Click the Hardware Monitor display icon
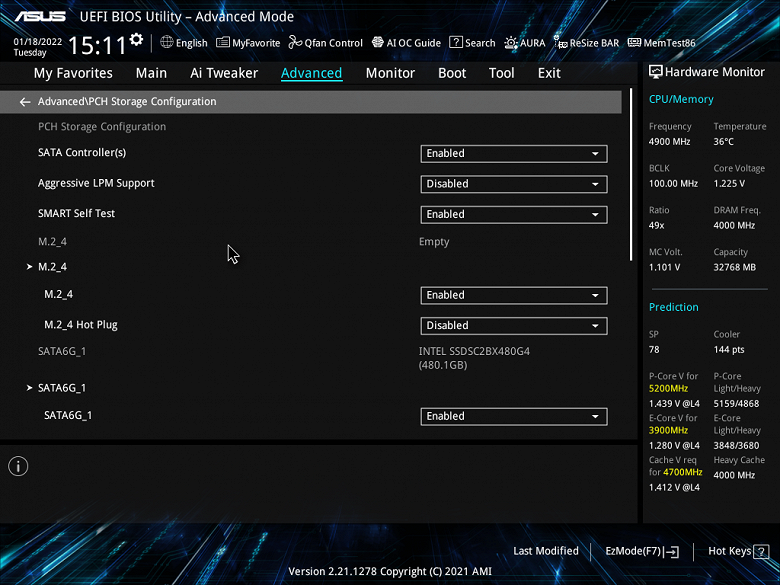The width and height of the screenshot is (780, 585). 656,72
